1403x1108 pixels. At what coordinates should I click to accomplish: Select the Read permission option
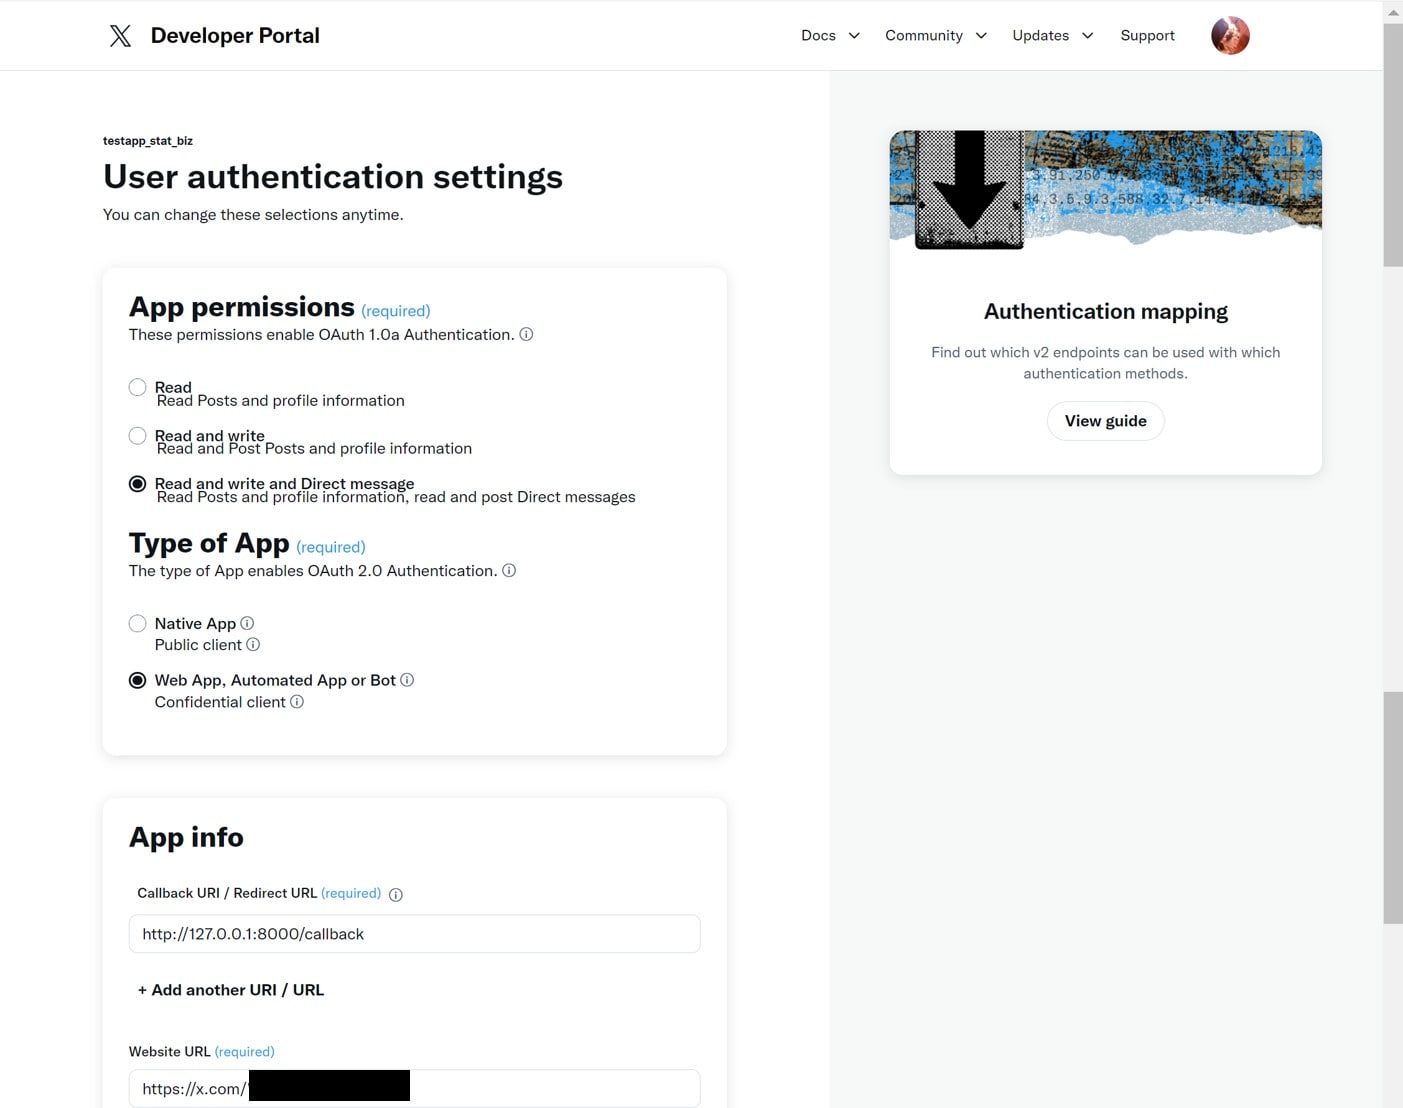click(138, 387)
